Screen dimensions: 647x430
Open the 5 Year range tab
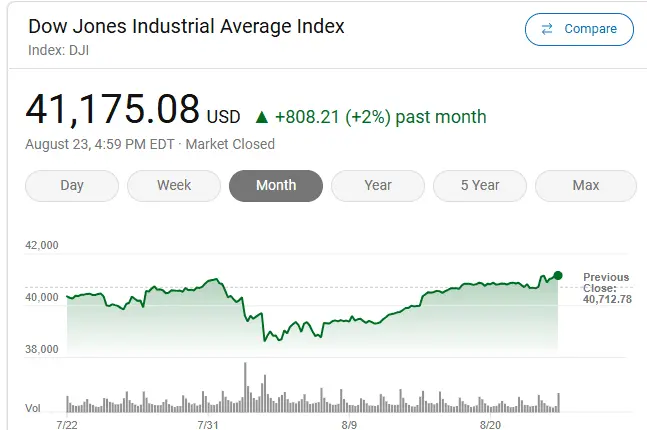coord(480,185)
